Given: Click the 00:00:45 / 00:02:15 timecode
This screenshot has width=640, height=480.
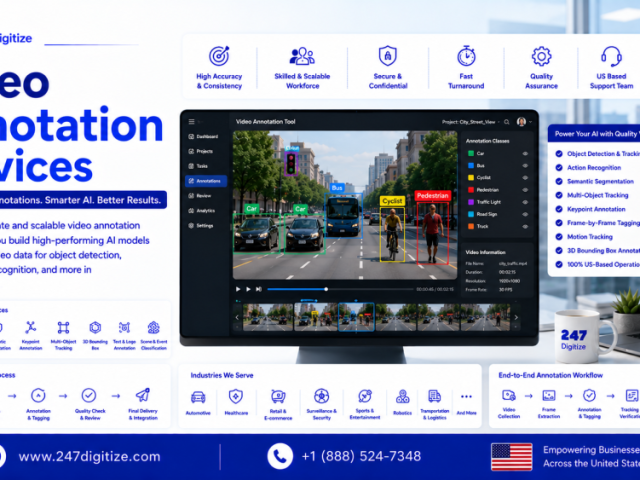Looking at the screenshot, I should 435,289.
